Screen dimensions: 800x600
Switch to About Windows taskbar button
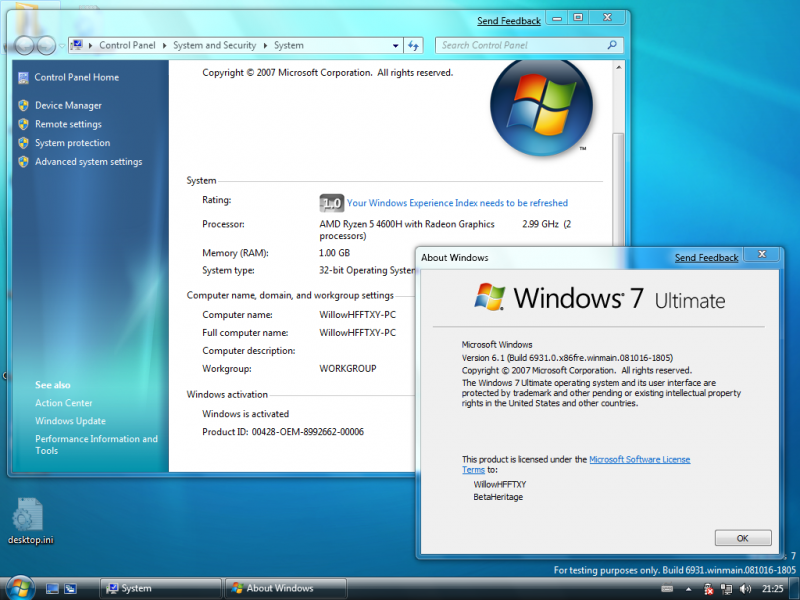[286, 588]
